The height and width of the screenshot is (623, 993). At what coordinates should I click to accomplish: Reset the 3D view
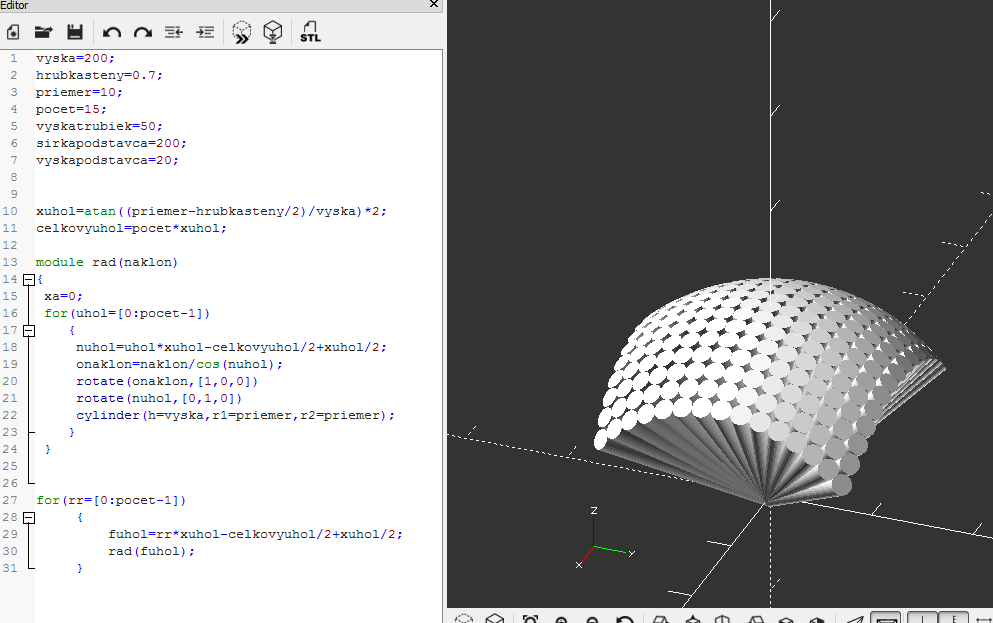pos(625,618)
